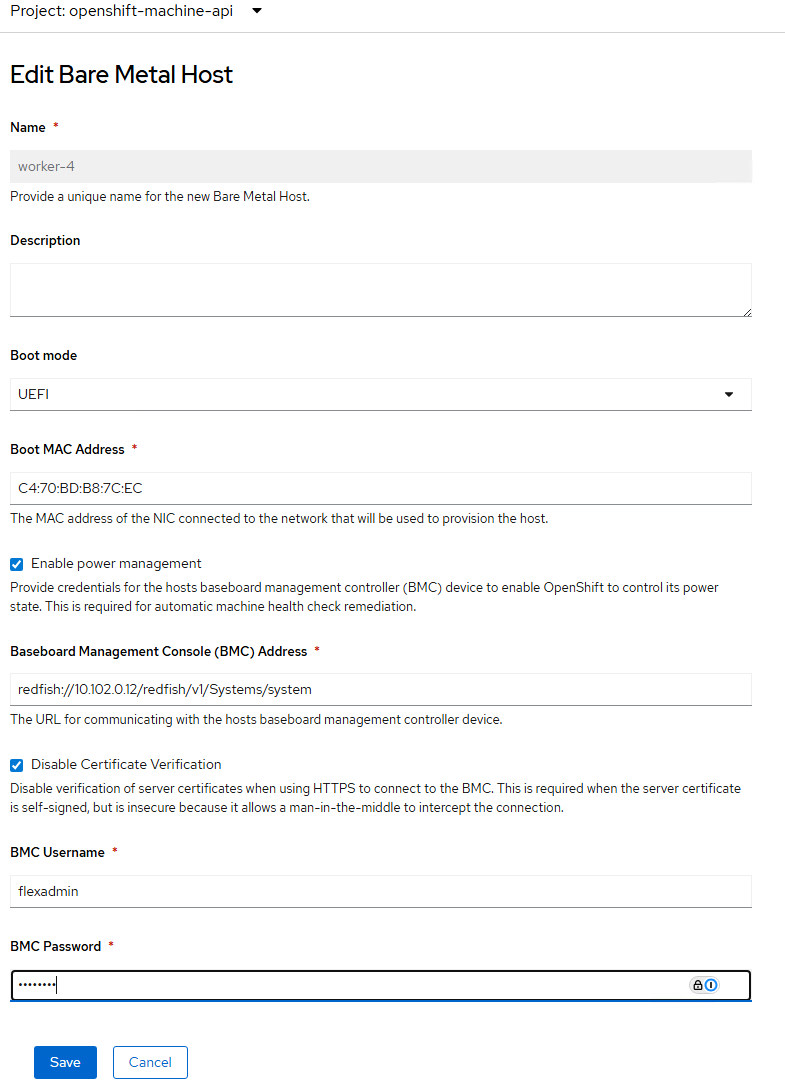This screenshot has height=1089, width=785.
Task: Click into the Description text area
Action: [x=380, y=290]
